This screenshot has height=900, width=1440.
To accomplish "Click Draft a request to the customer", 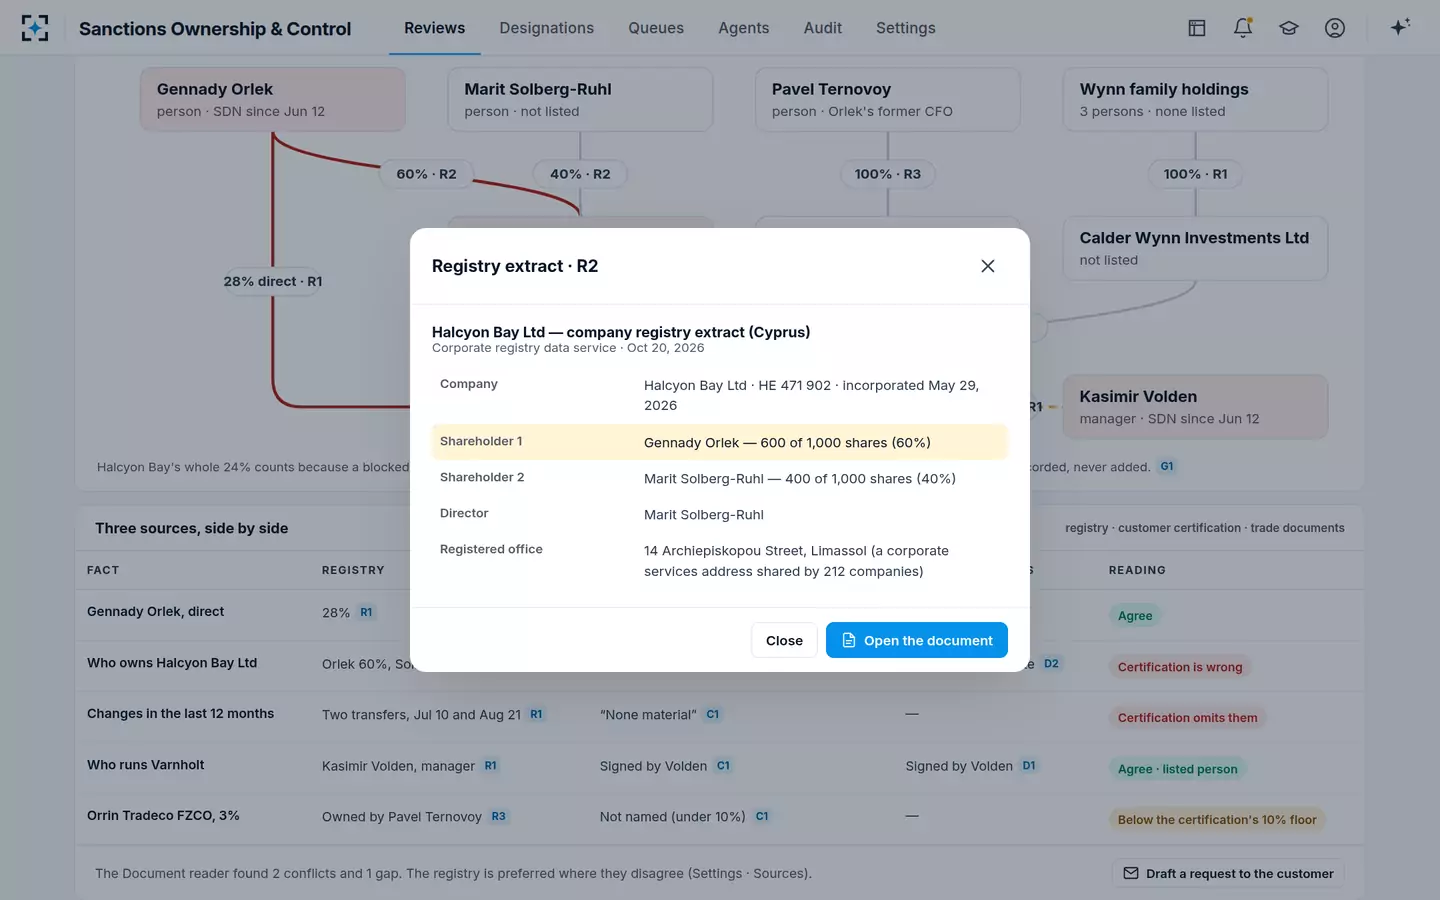I will click(x=1228, y=873).
